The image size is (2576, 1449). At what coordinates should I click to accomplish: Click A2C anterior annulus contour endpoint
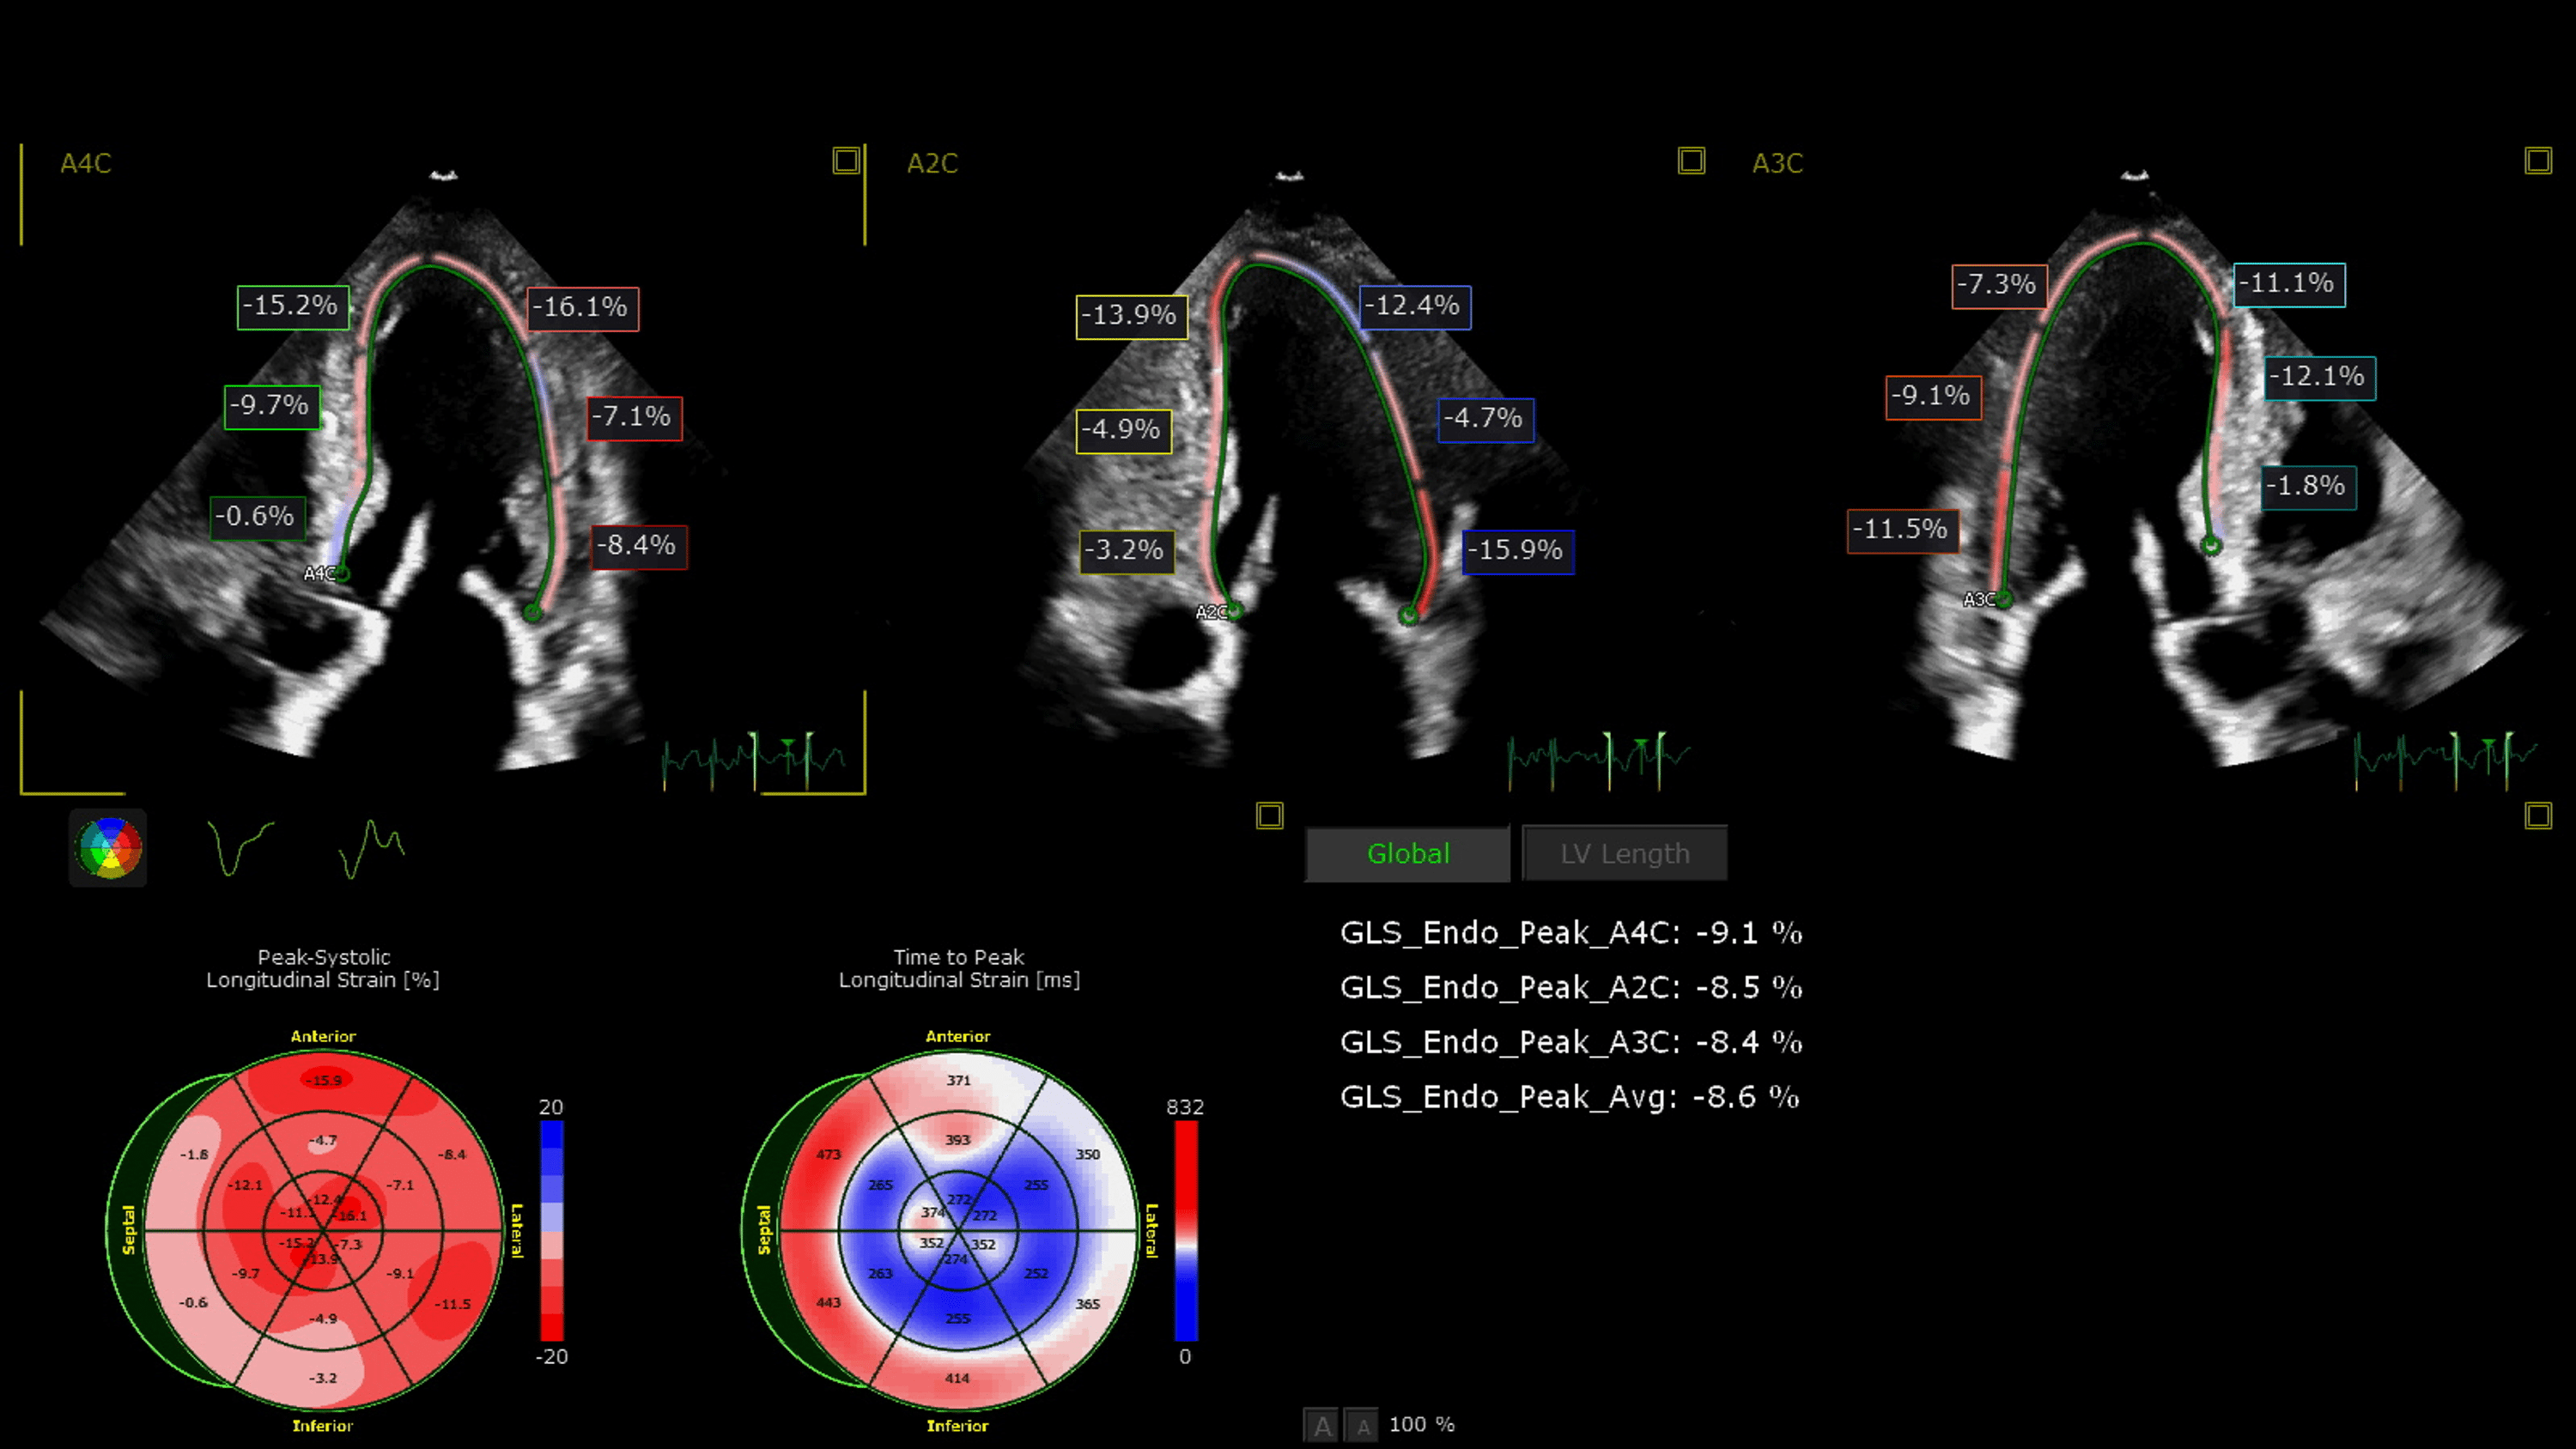[1409, 615]
